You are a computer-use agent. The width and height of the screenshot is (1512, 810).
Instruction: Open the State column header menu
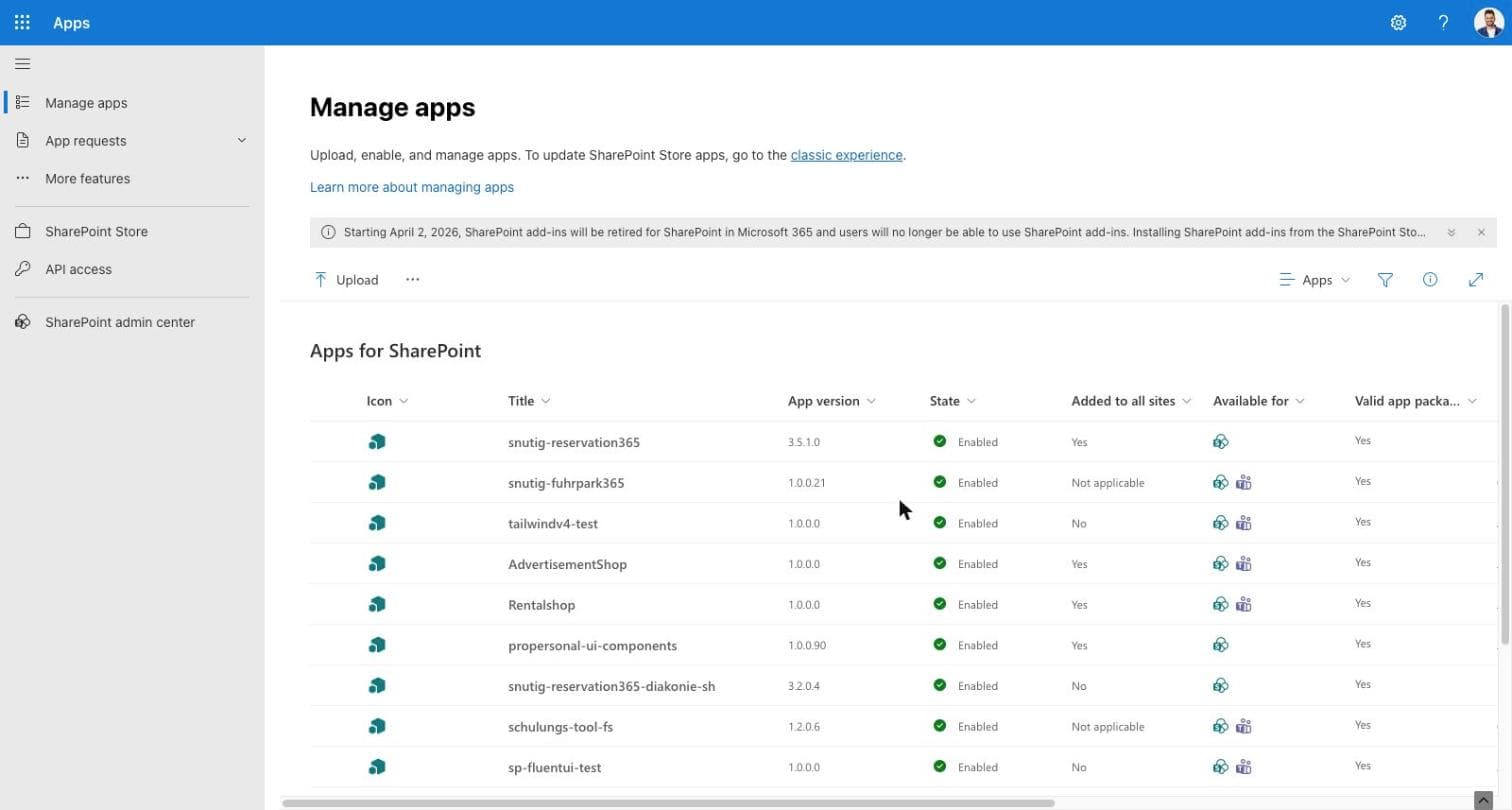point(953,401)
